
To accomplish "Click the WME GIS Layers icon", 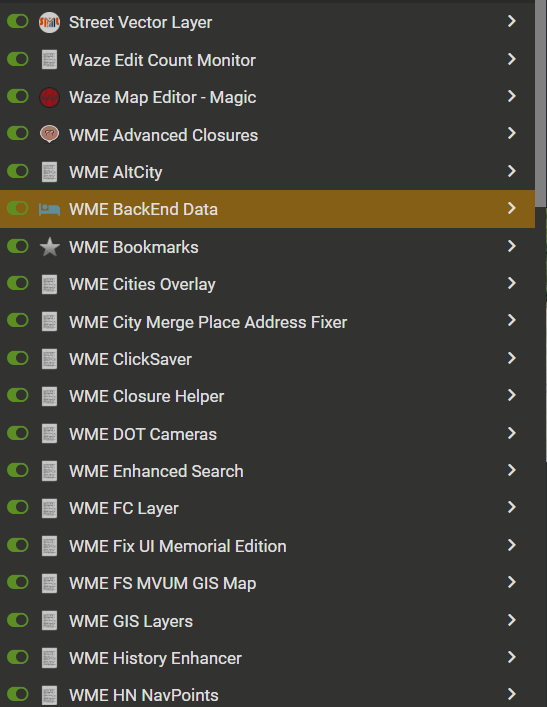I will (49, 620).
